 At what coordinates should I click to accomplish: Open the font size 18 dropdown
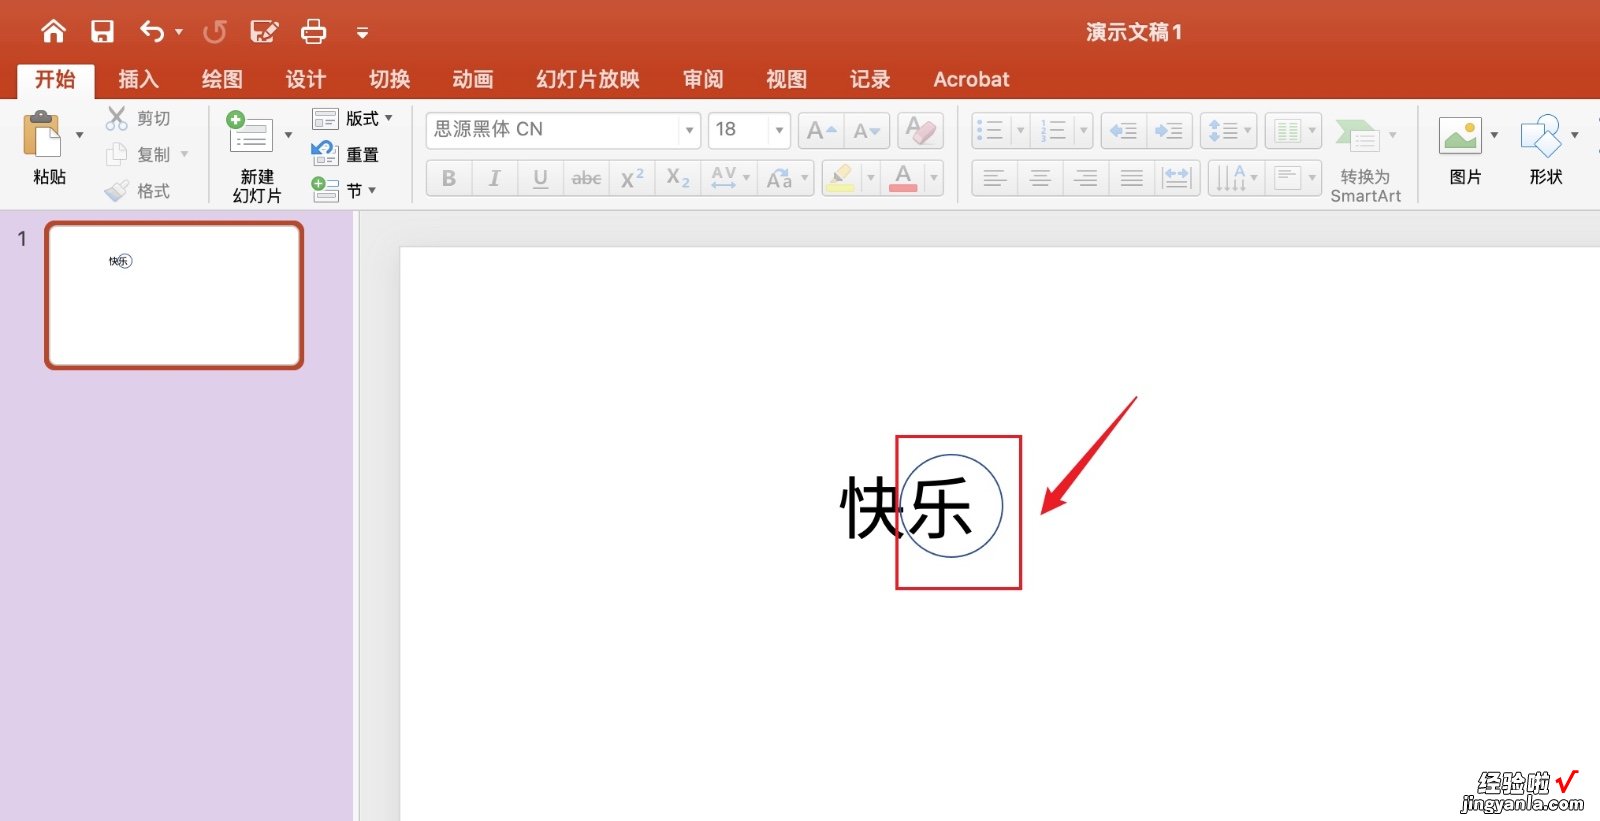[779, 130]
